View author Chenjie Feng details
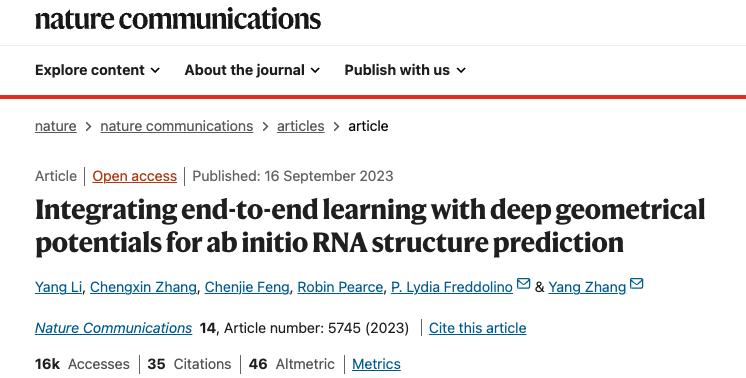The image size is (746, 378). click(x=246, y=287)
